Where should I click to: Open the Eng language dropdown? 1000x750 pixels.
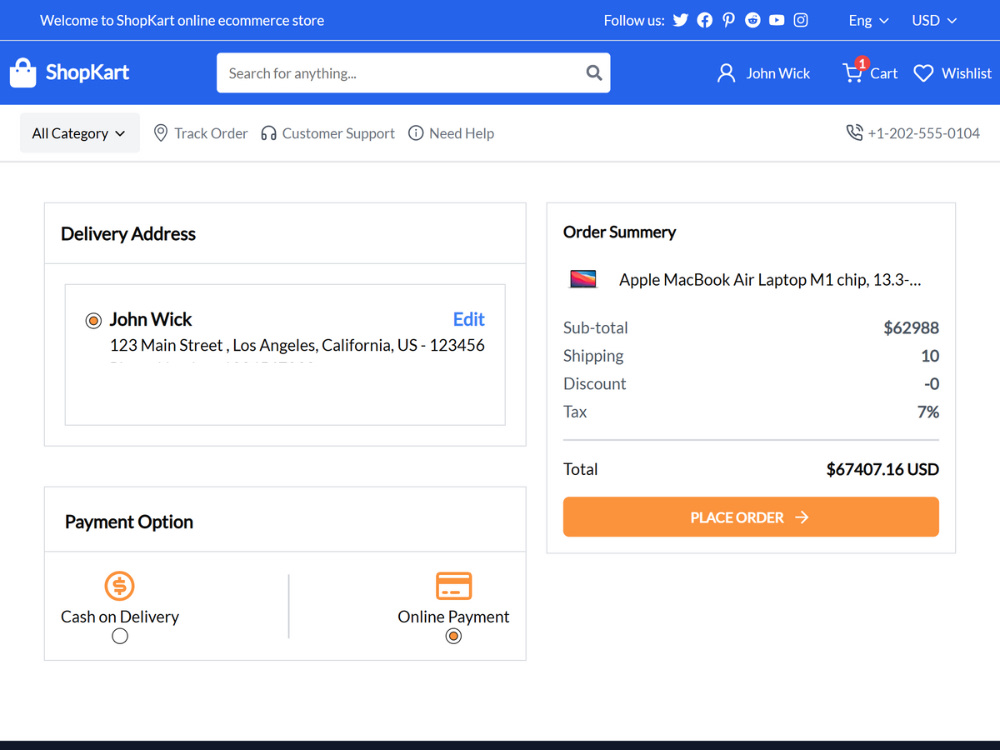tap(869, 20)
